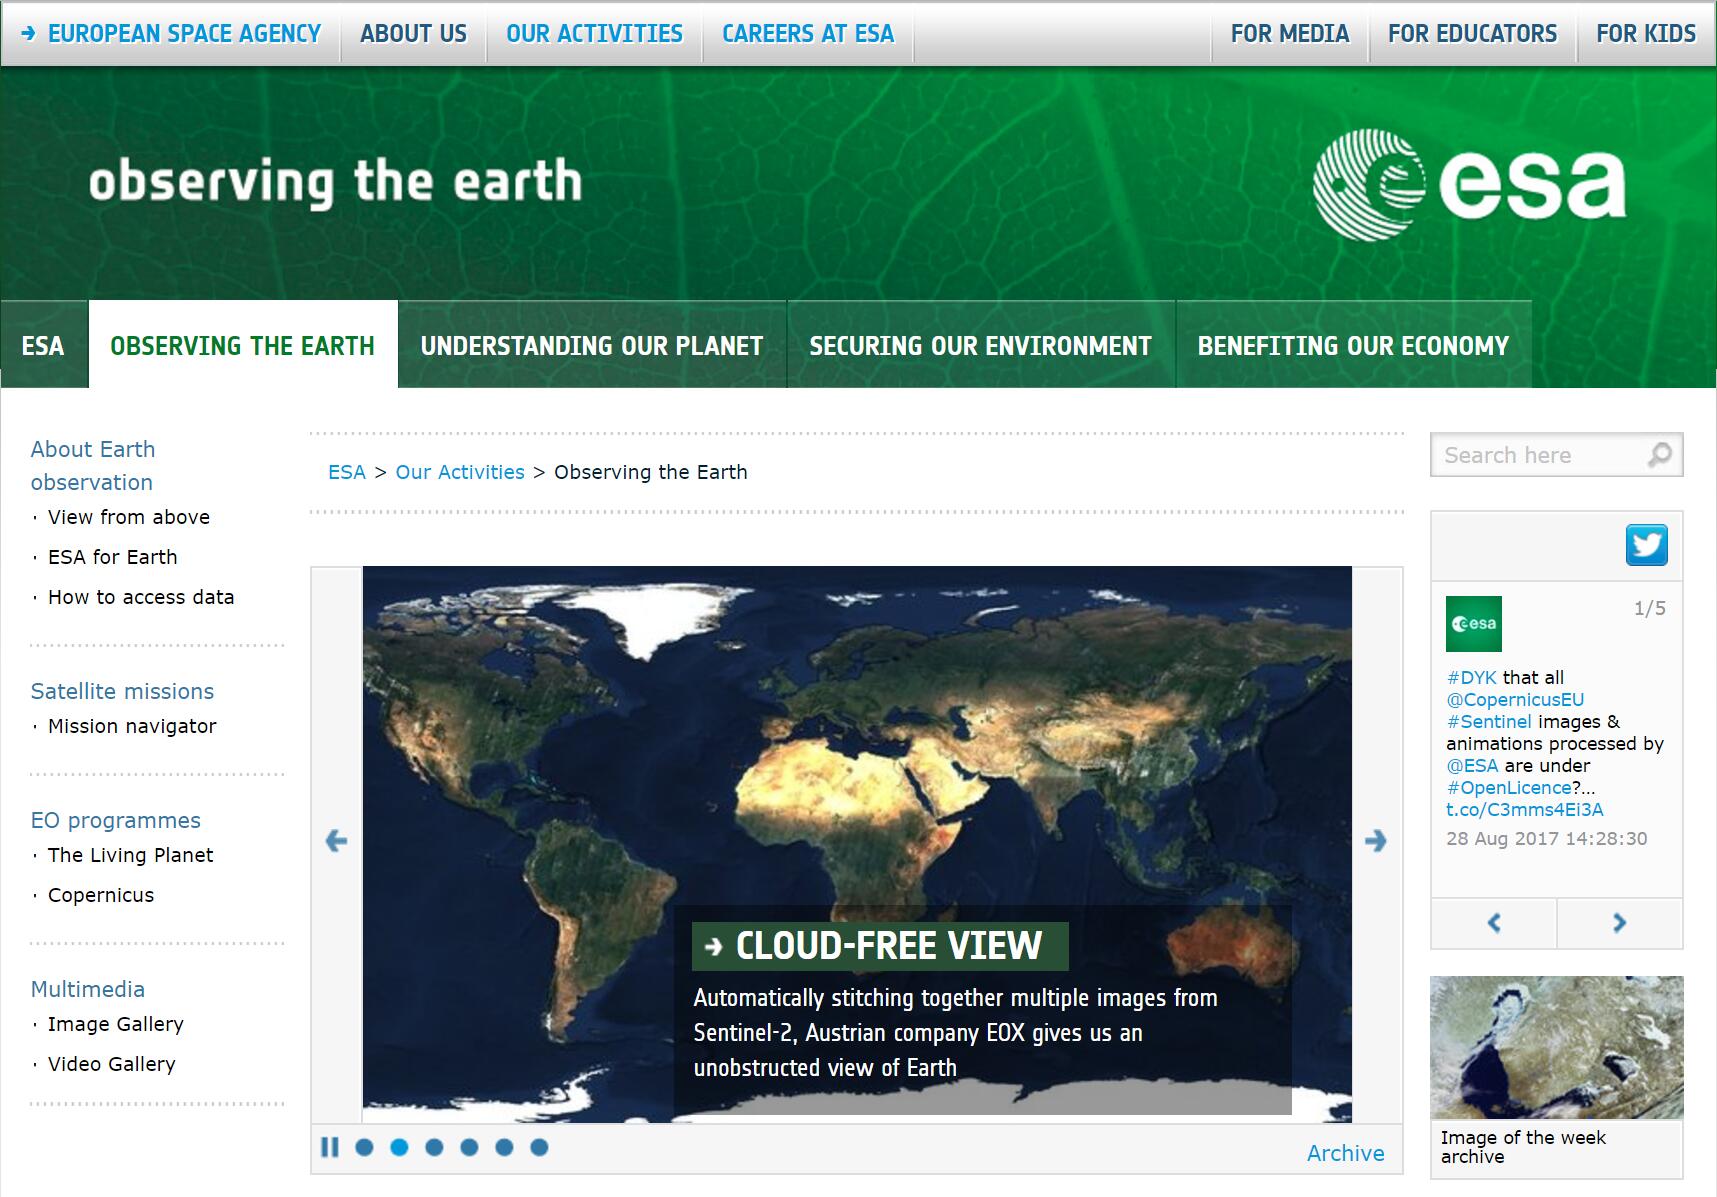Open the Twitter bird icon
This screenshot has height=1197, width=1717.
pyautogui.click(x=1646, y=545)
